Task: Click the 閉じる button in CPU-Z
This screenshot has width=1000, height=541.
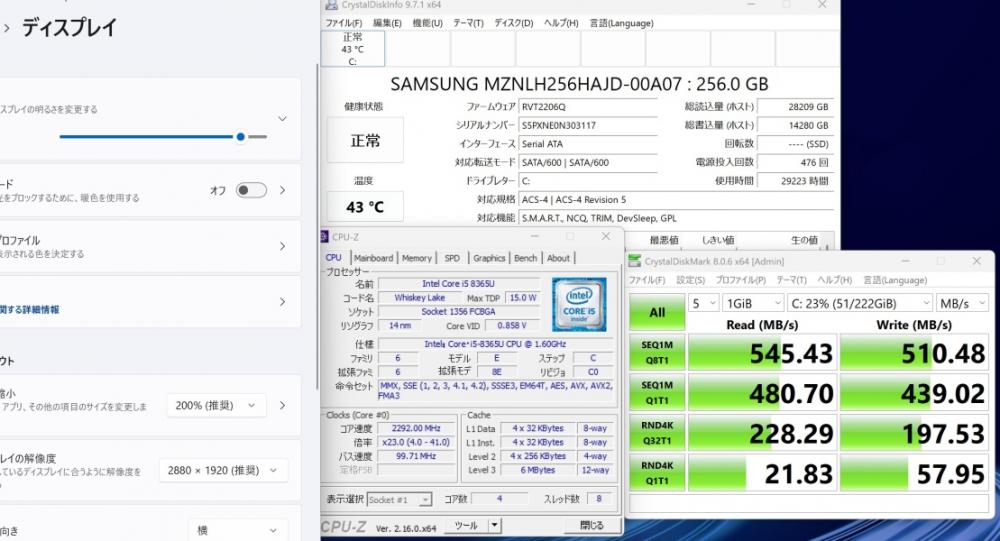Action: (x=591, y=525)
